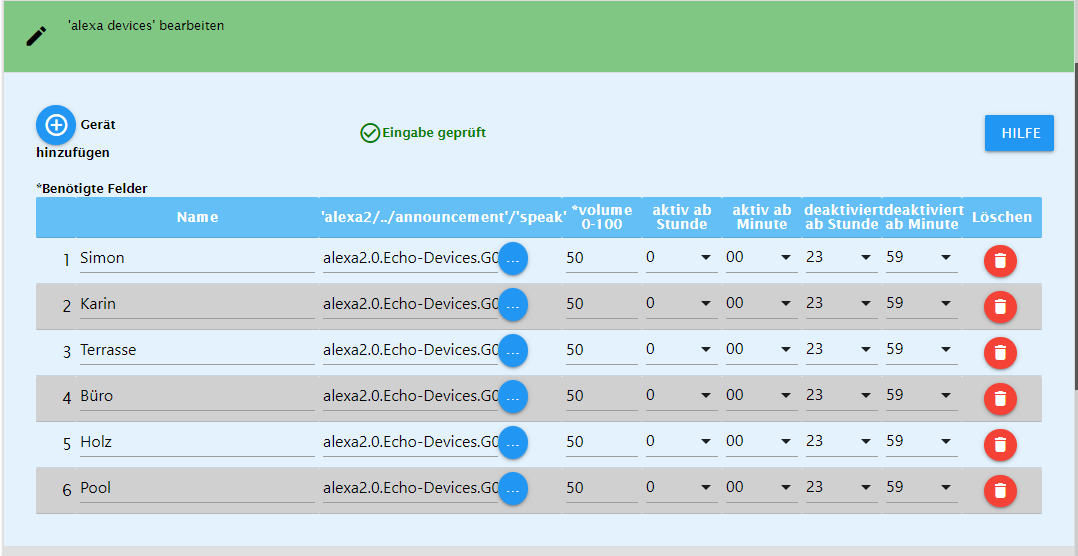Viewport: 1078px width, 556px height.
Task: Open 'aktiv ab Minute' dropdown for Pool
Action: coord(761,488)
